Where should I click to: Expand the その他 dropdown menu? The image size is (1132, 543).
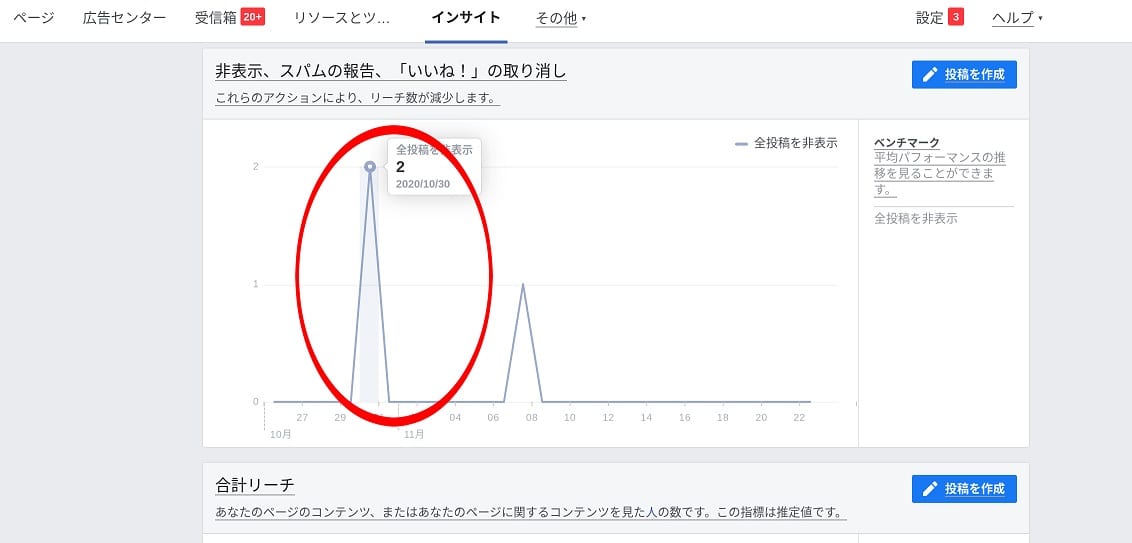(x=560, y=19)
